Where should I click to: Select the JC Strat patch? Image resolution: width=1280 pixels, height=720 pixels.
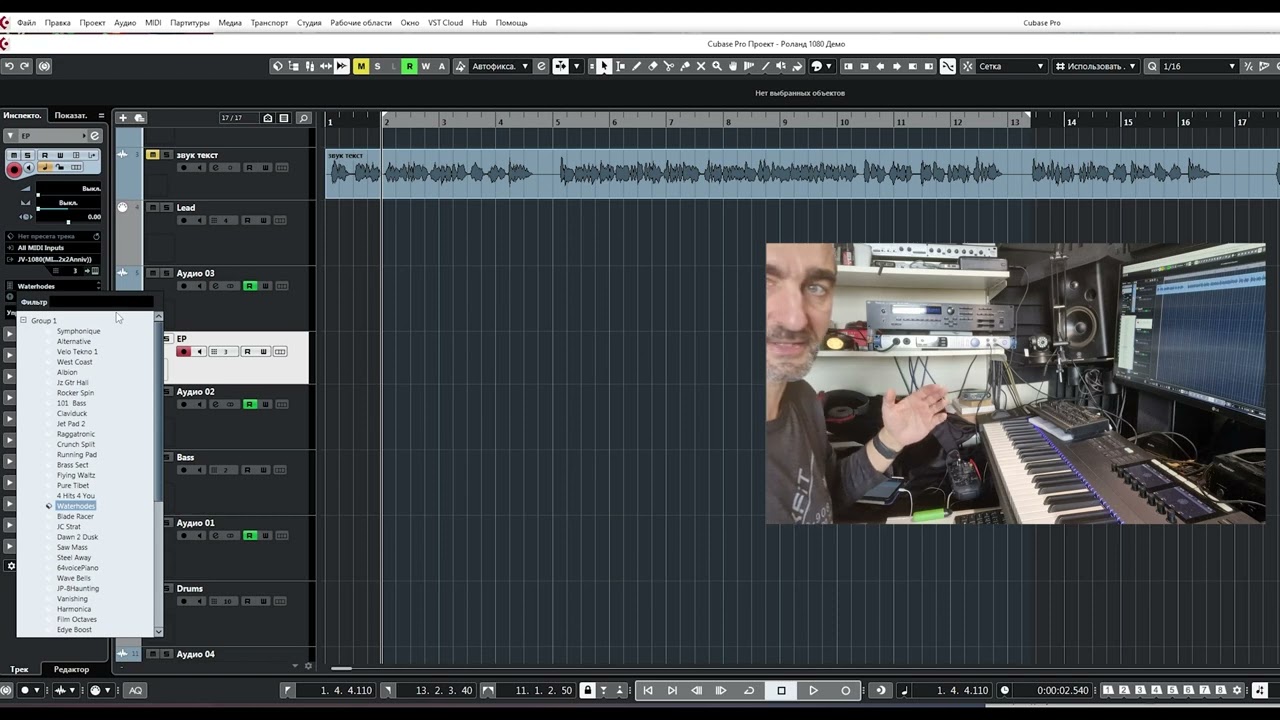click(69, 526)
